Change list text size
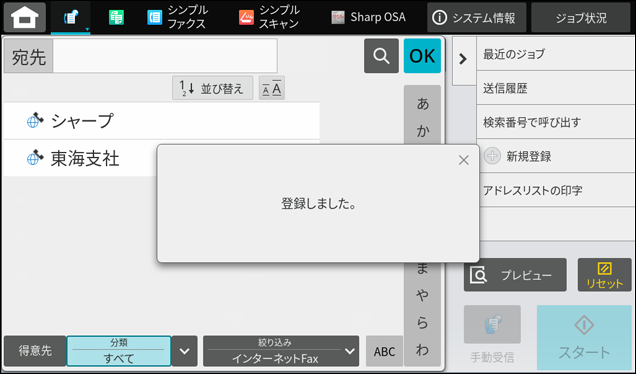Viewport: 636px width, 374px height. [x=272, y=88]
